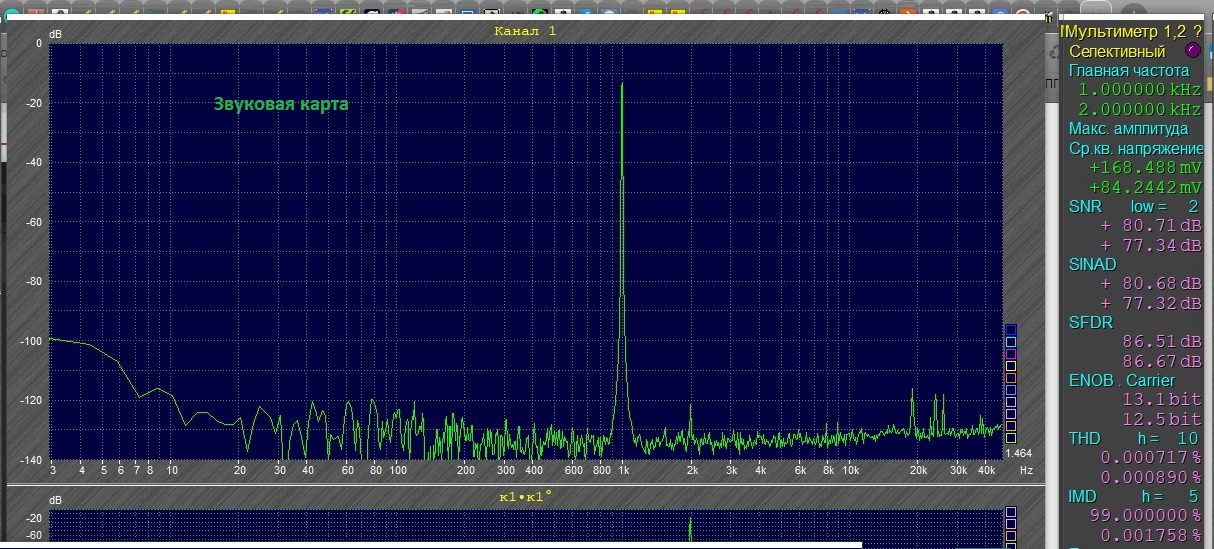Screen dimensions: 1214x549
Task: Click the IMD label
Action: (1083, 497)
